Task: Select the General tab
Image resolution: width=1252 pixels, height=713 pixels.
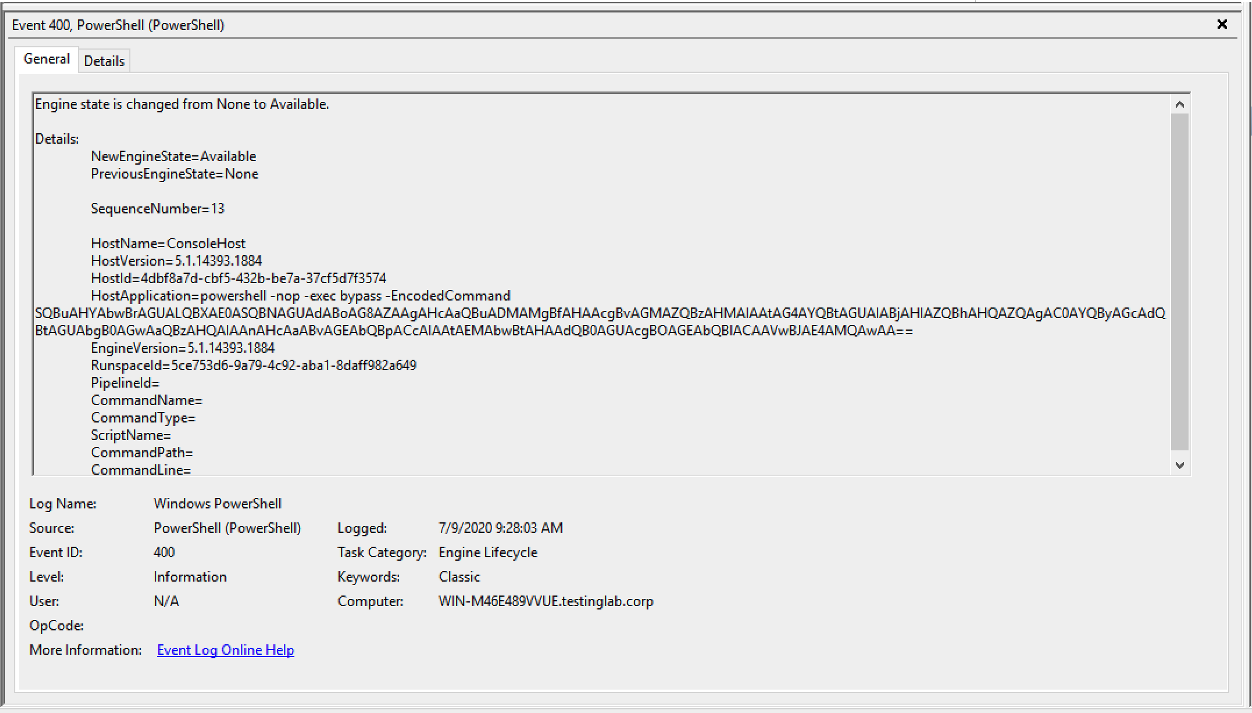Action: [x=47, y=59]
